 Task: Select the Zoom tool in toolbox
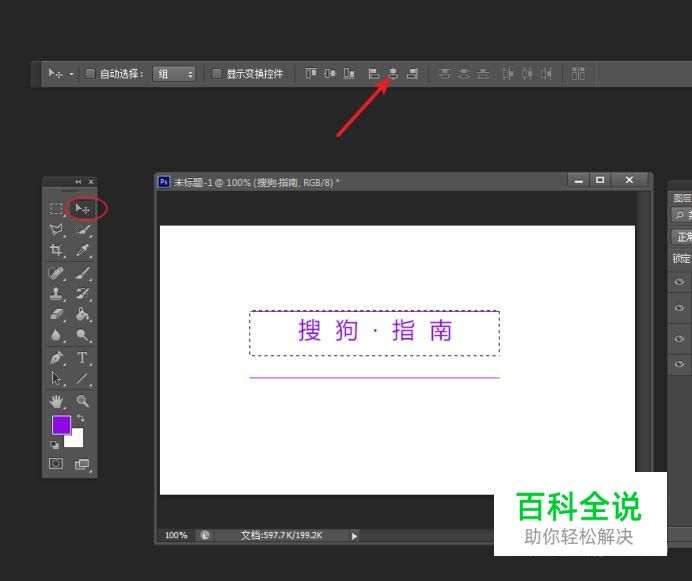point(83,401)
